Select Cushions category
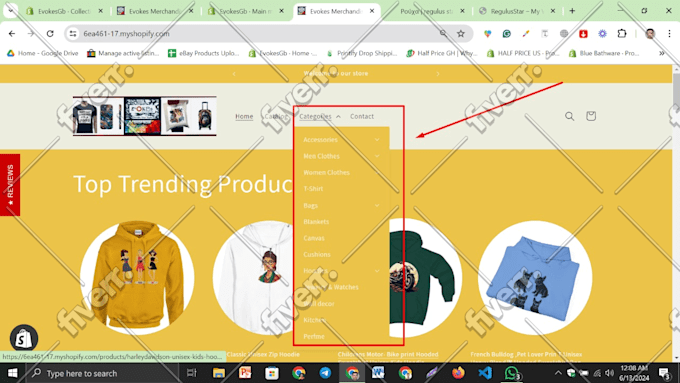The height and width of the screenshot is (383, 680). click(317, 255)
